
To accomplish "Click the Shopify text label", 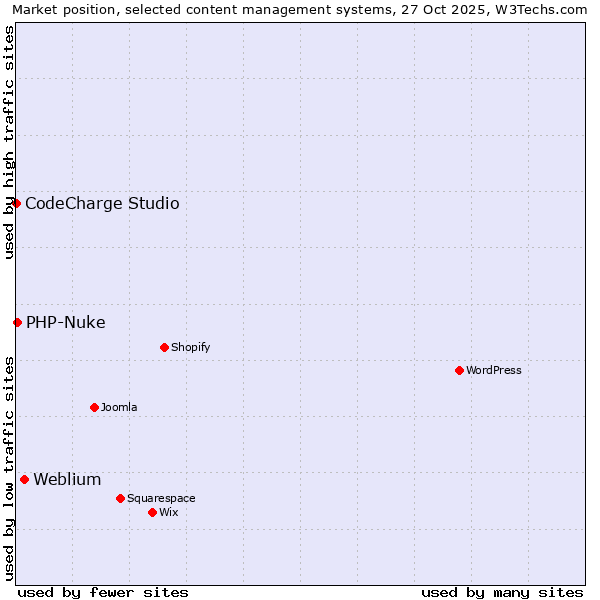I will click(190, 347).
